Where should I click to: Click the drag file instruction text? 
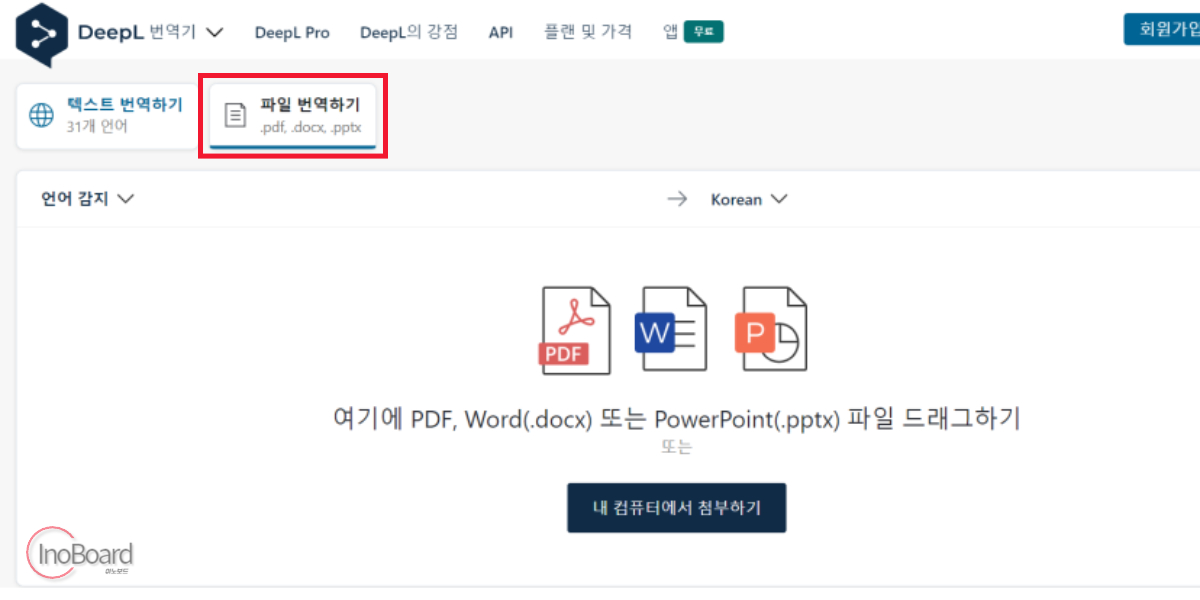pyautogui.click(x=676, y=418)
